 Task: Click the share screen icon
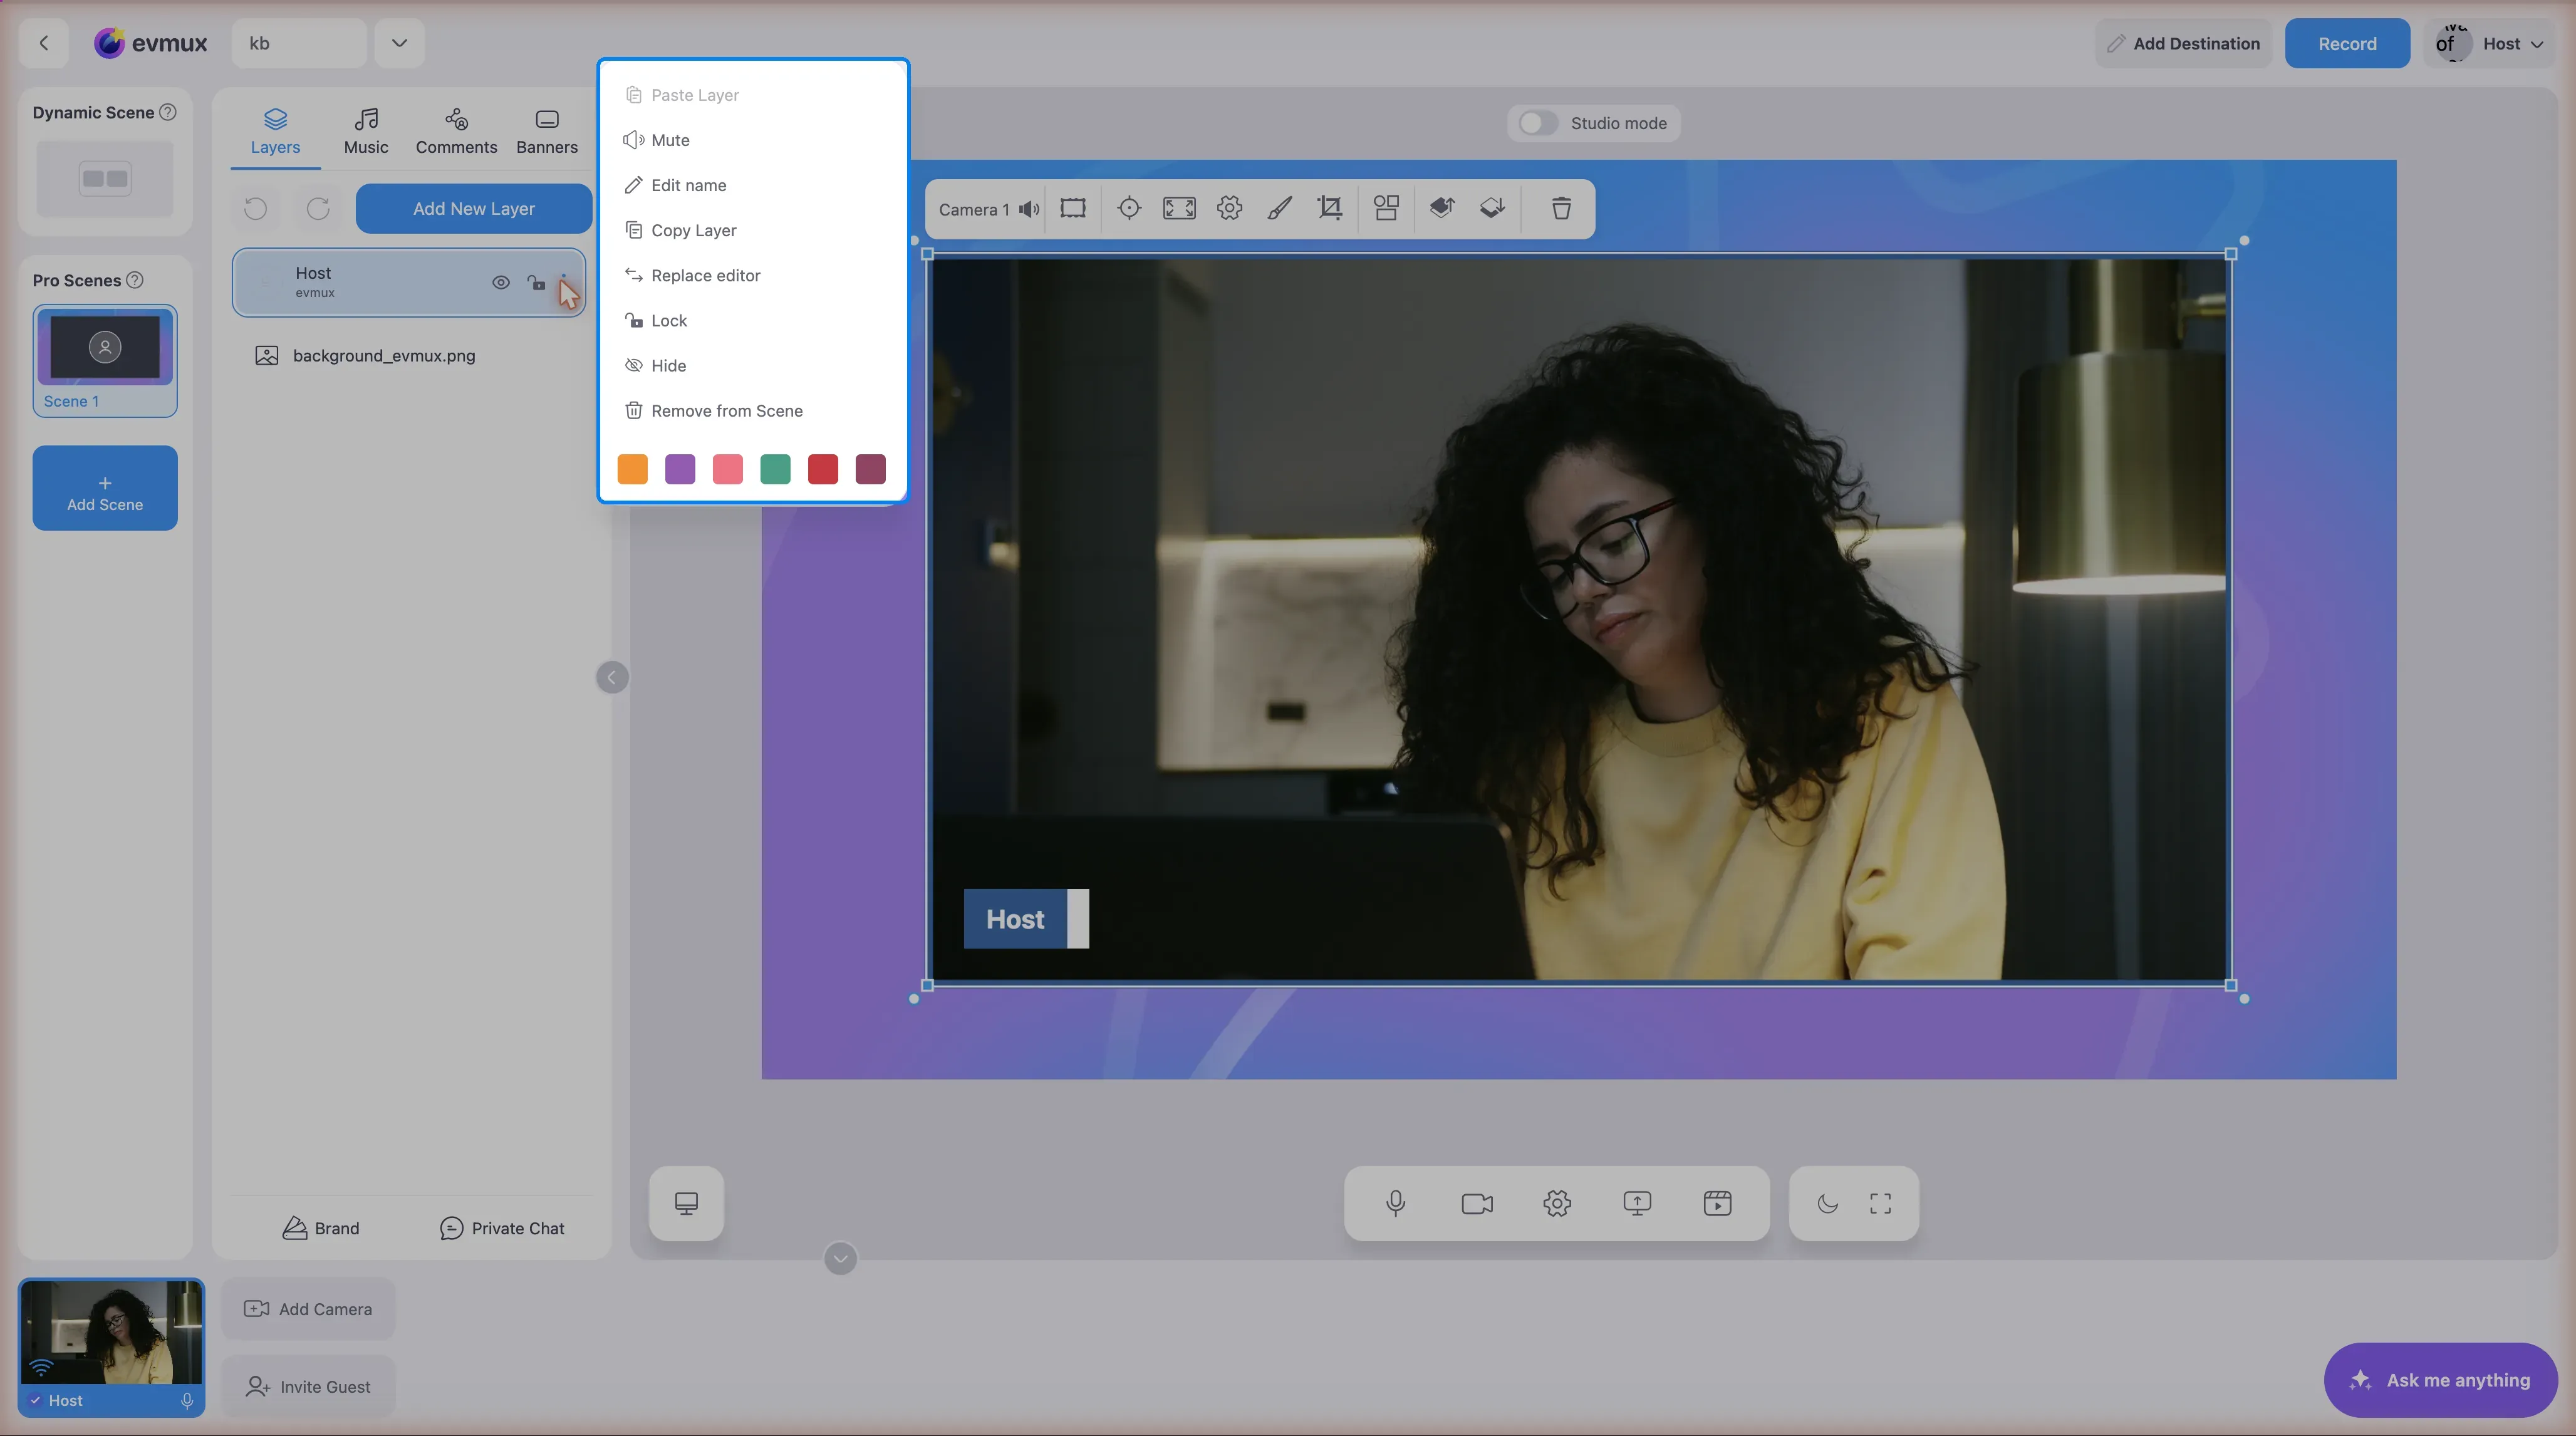[1637, 1203]
